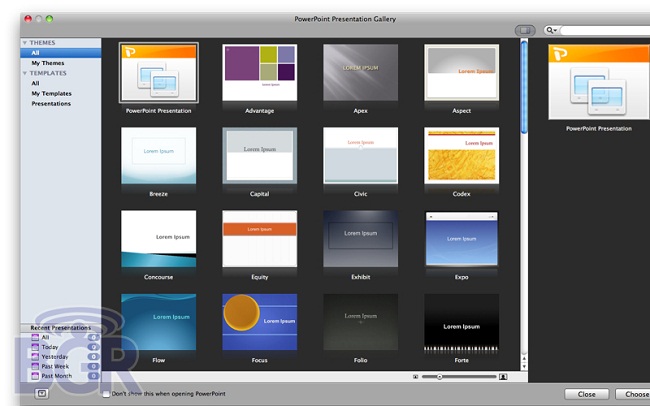The width and height of the screenshot is (650, 406).
Task: Click the search magnifier icon
Action: tap(549, 30)
